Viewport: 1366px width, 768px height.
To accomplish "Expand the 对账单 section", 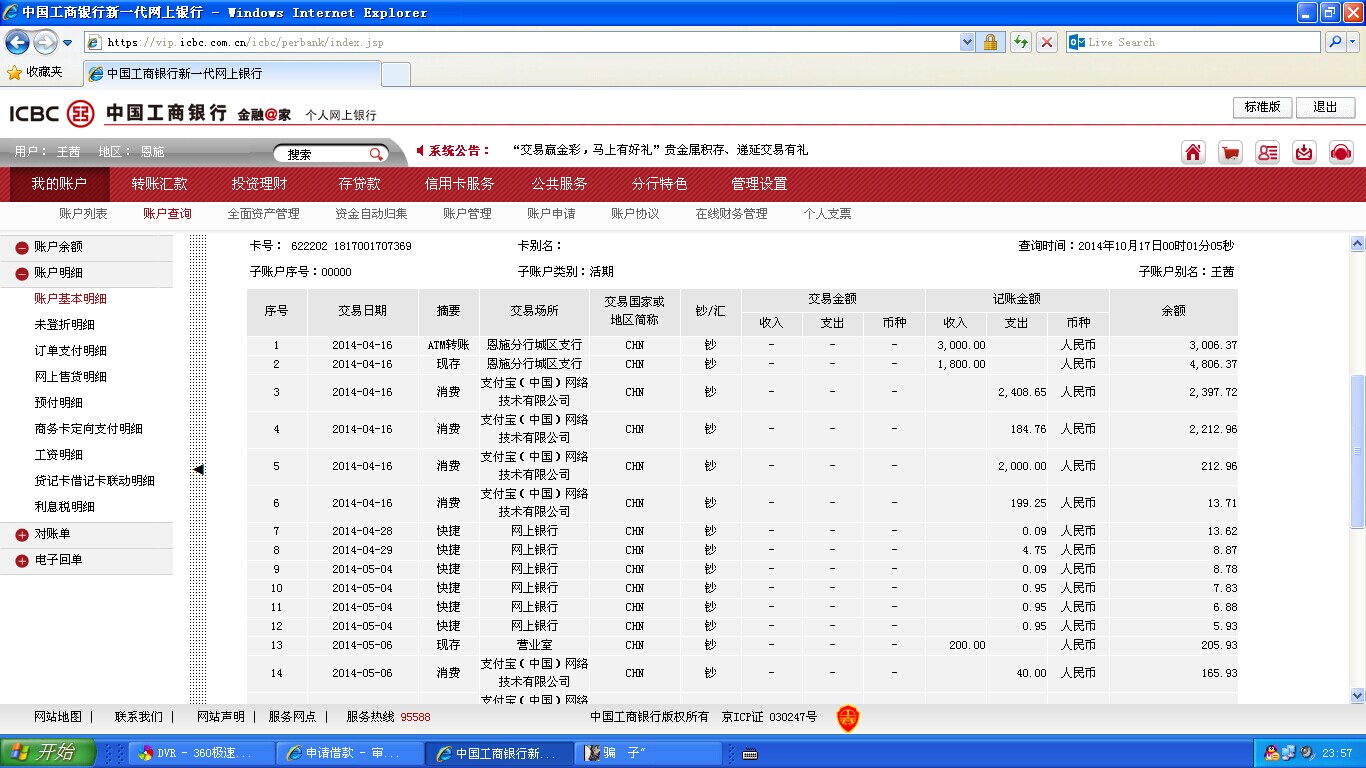I will 22,535.
